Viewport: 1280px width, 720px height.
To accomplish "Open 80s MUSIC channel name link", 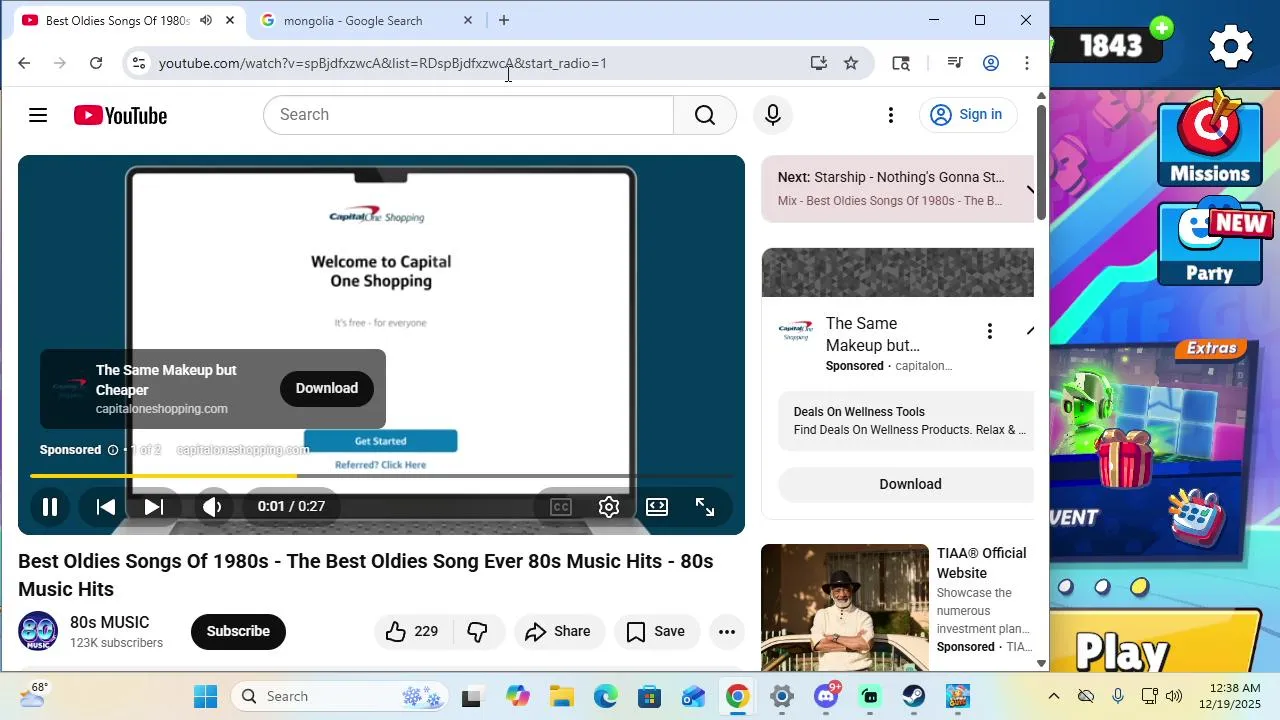I will [109, 623].
